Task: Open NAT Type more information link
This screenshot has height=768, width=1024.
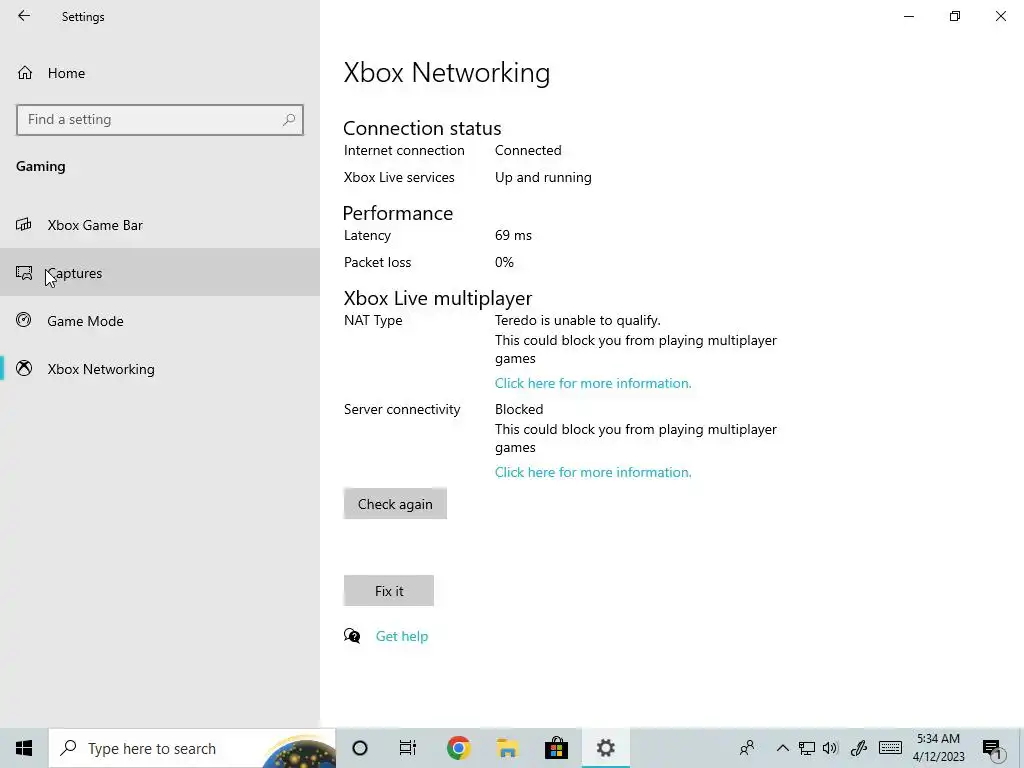Action: tap(593, 383)
